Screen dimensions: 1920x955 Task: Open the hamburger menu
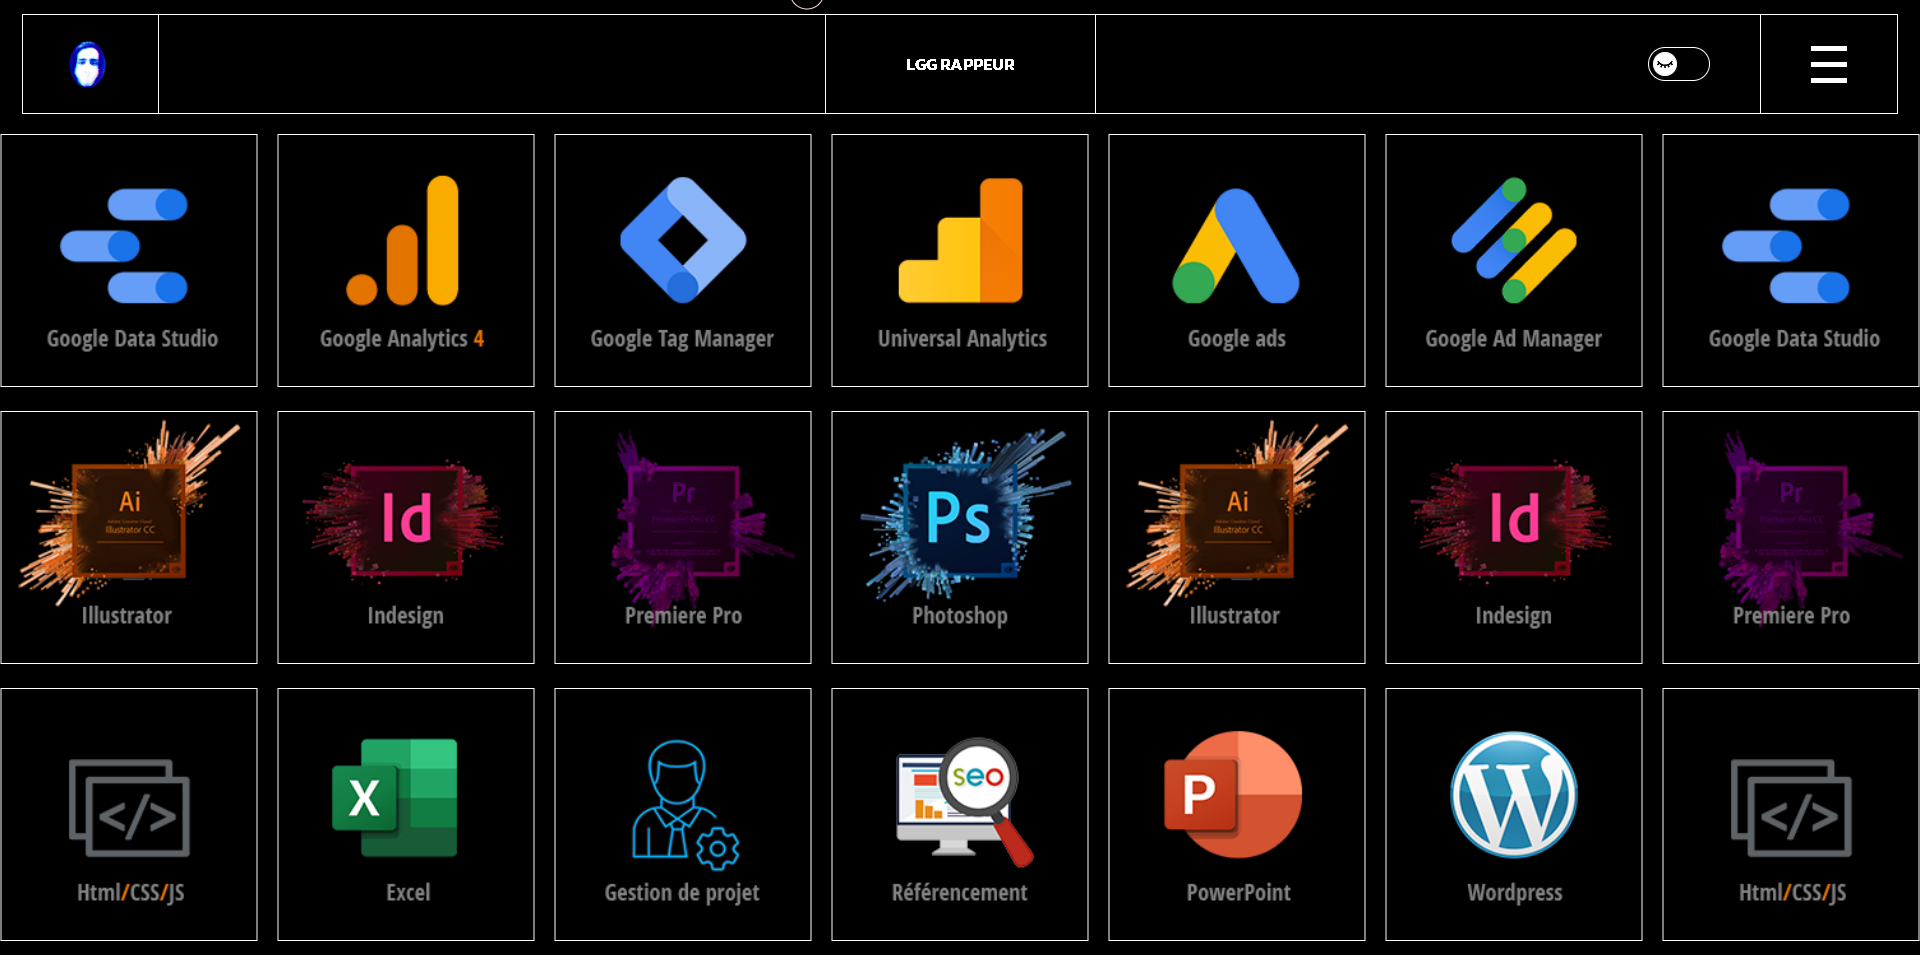[x=1828, y=64]
